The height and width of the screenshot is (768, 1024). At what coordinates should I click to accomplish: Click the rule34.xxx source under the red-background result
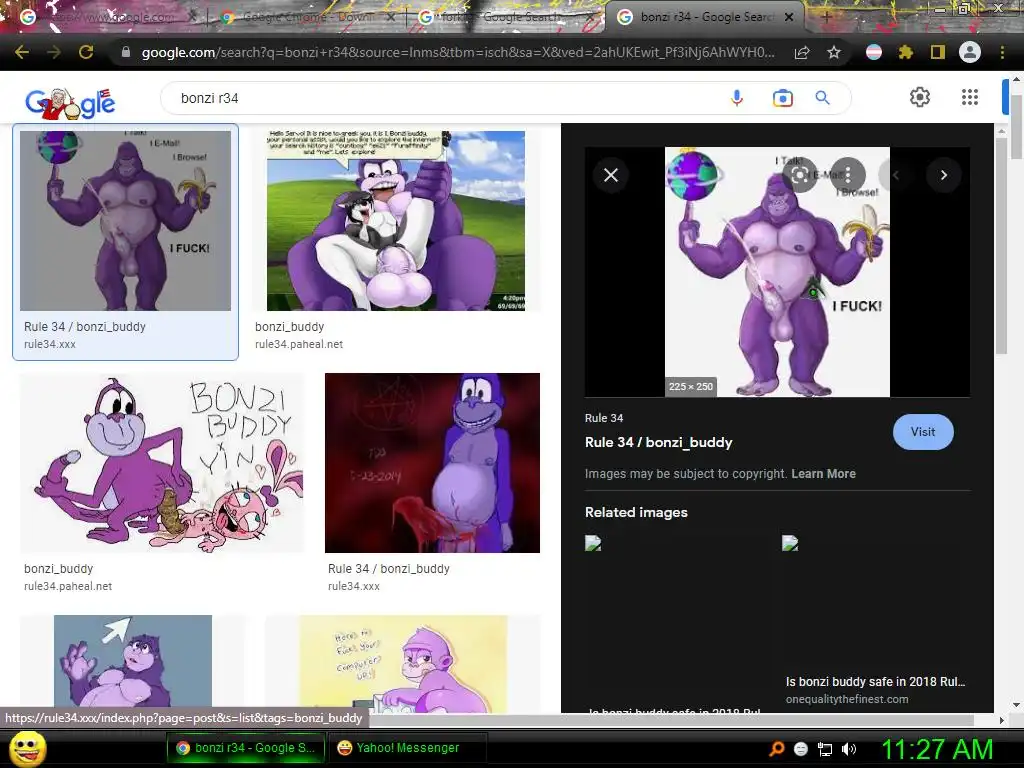point(353,586)
